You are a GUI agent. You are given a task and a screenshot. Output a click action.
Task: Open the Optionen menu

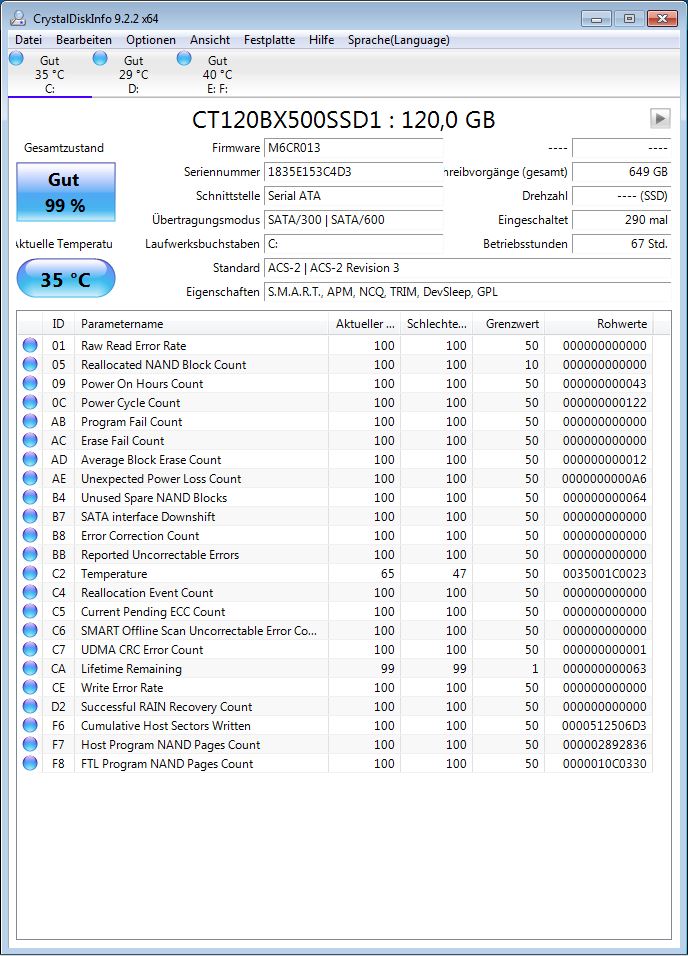[x=151, y=40]
